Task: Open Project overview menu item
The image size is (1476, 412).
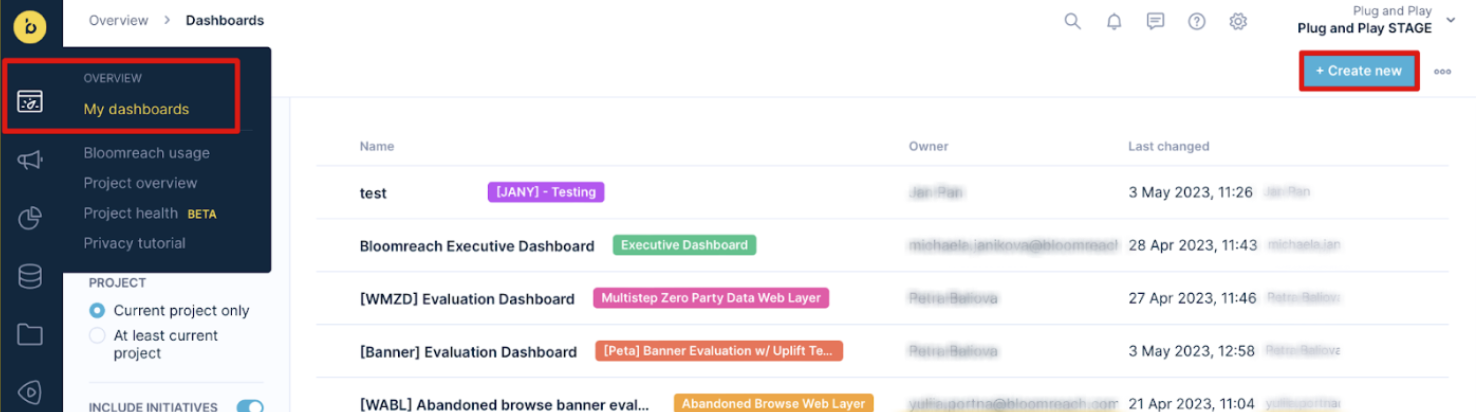Action: tap(141, 183)
